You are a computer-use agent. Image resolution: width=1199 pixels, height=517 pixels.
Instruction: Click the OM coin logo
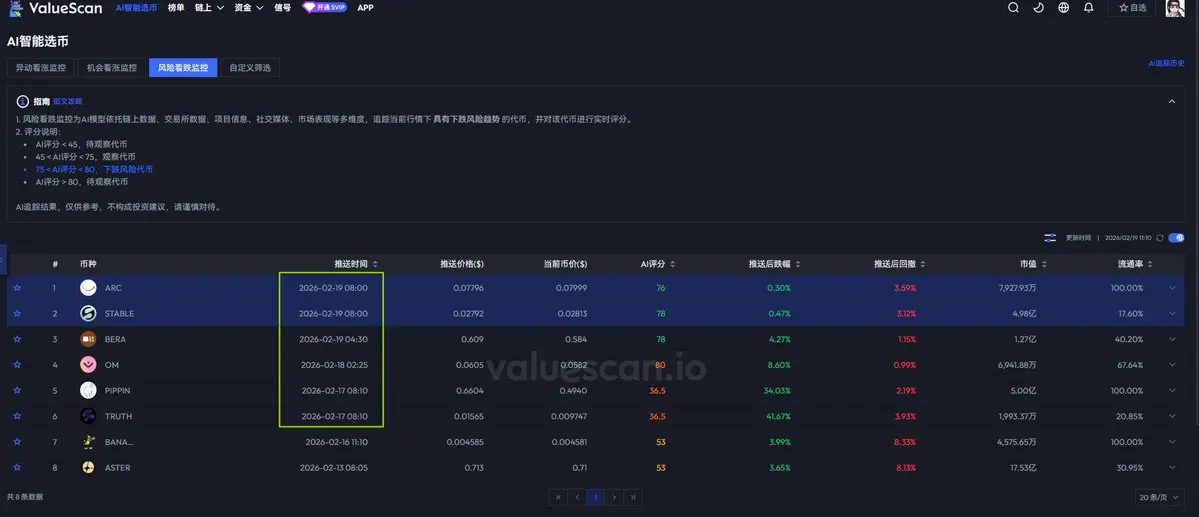coord(89,365)
